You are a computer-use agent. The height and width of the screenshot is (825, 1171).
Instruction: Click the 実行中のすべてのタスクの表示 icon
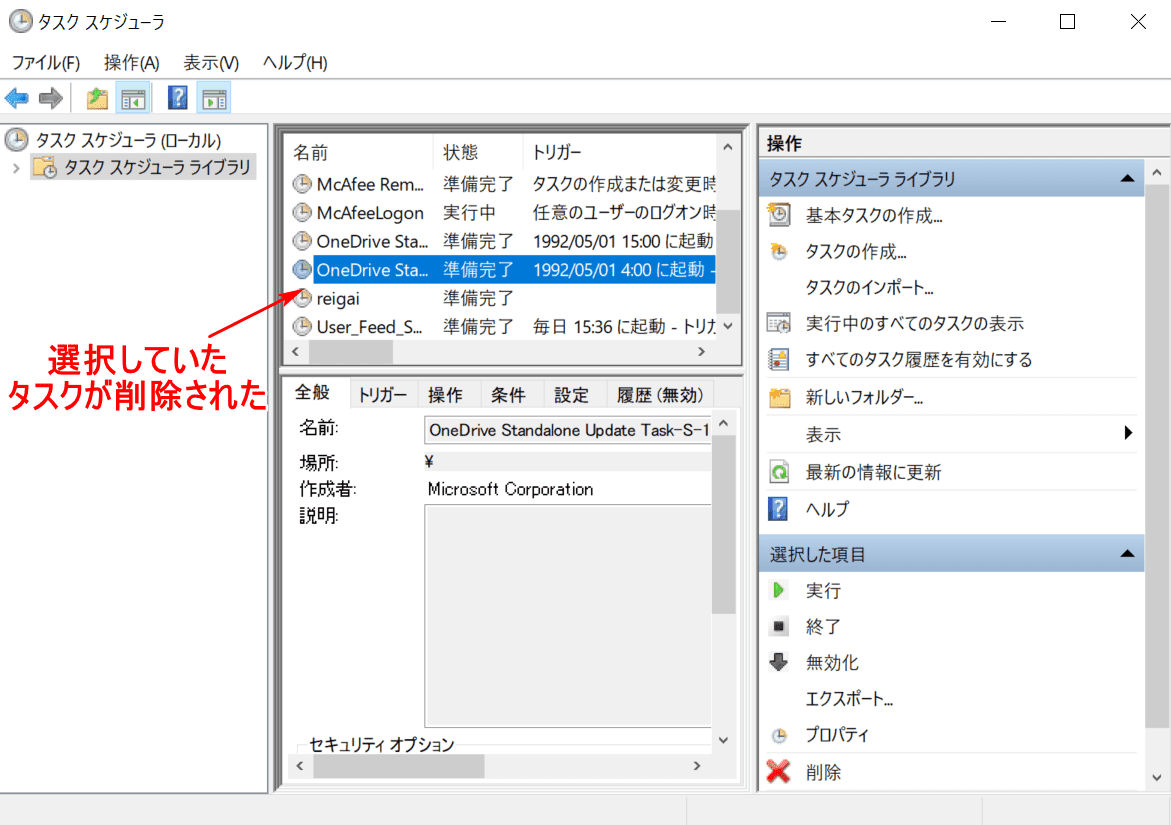(779, 323)
